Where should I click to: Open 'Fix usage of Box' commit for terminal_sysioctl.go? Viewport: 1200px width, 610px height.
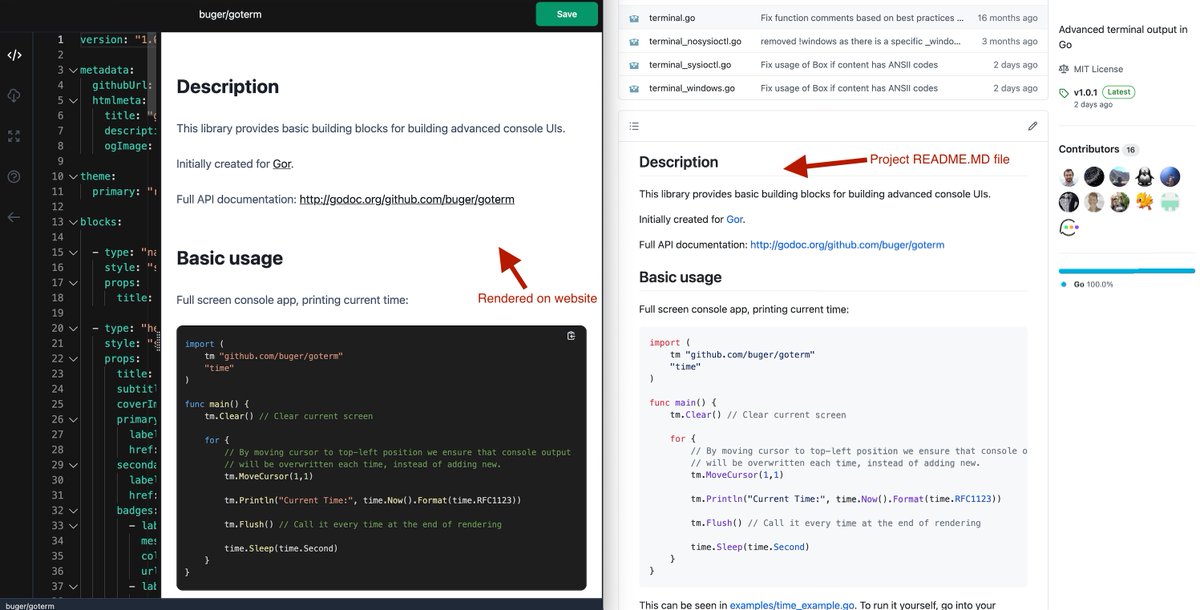click(849, 65)
